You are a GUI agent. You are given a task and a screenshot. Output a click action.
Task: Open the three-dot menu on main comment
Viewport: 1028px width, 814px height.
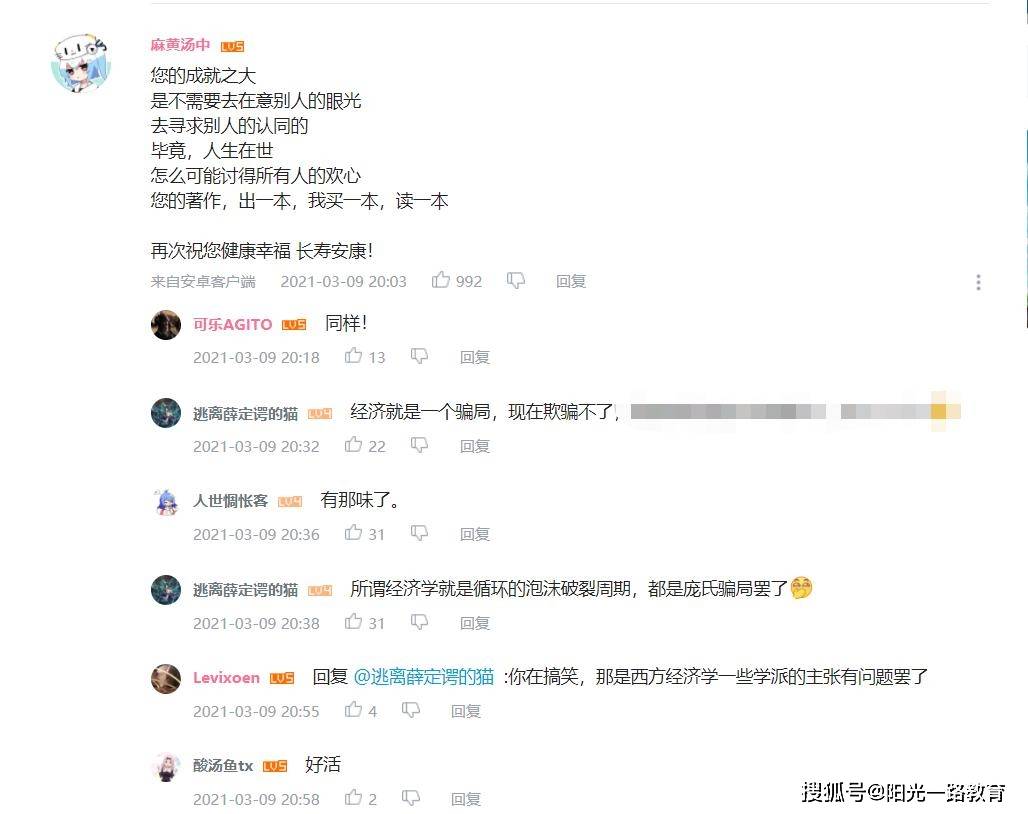[978, 282]
